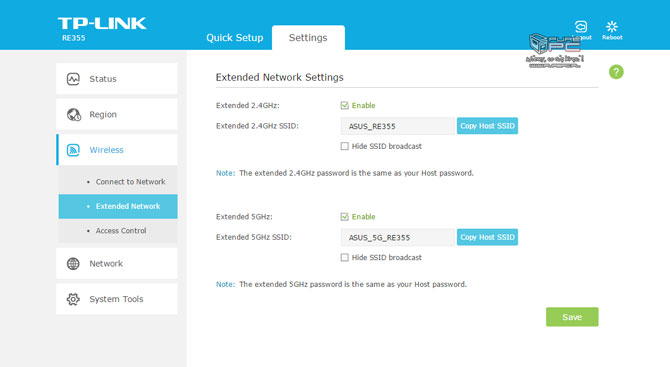The height and width of the screenshot is (367, 670).
Task: Open the Network menu item
Action: [x=117, y=264]
